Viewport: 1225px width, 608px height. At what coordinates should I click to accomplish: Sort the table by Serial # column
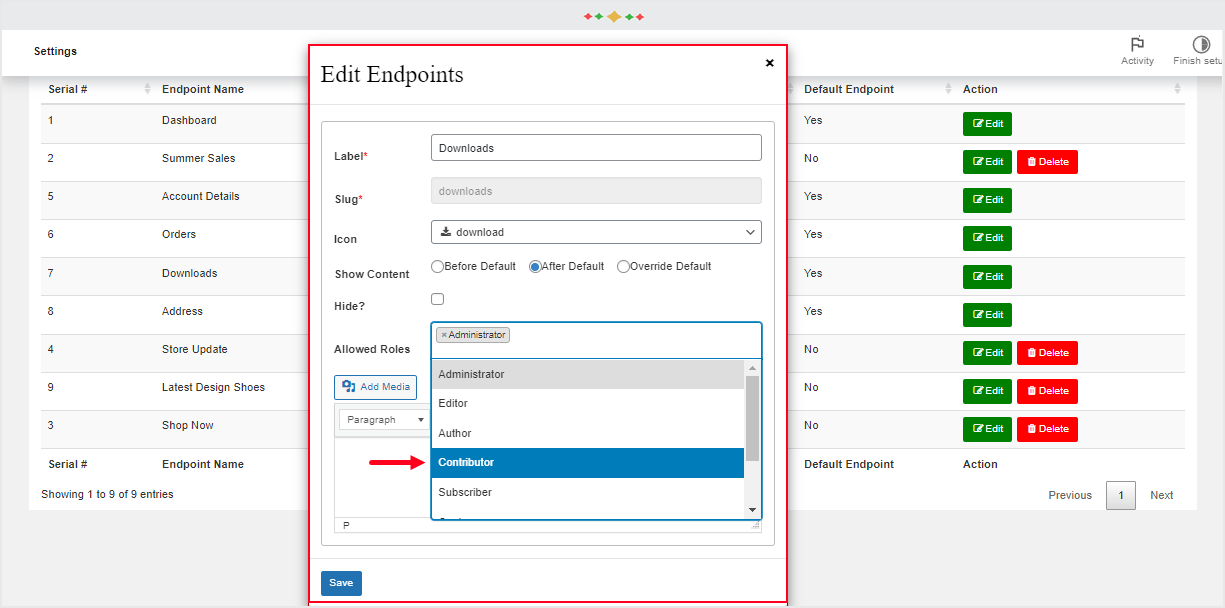tap(147, 89)
